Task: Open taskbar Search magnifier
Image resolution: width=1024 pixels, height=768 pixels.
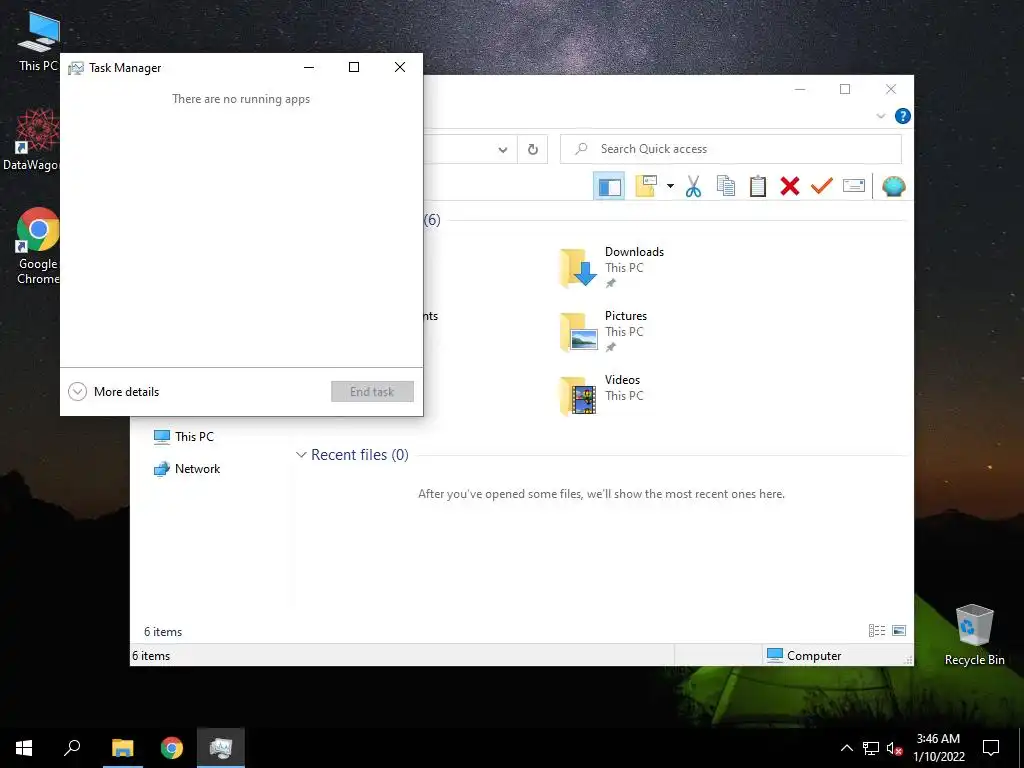Action: click(72, 748)
